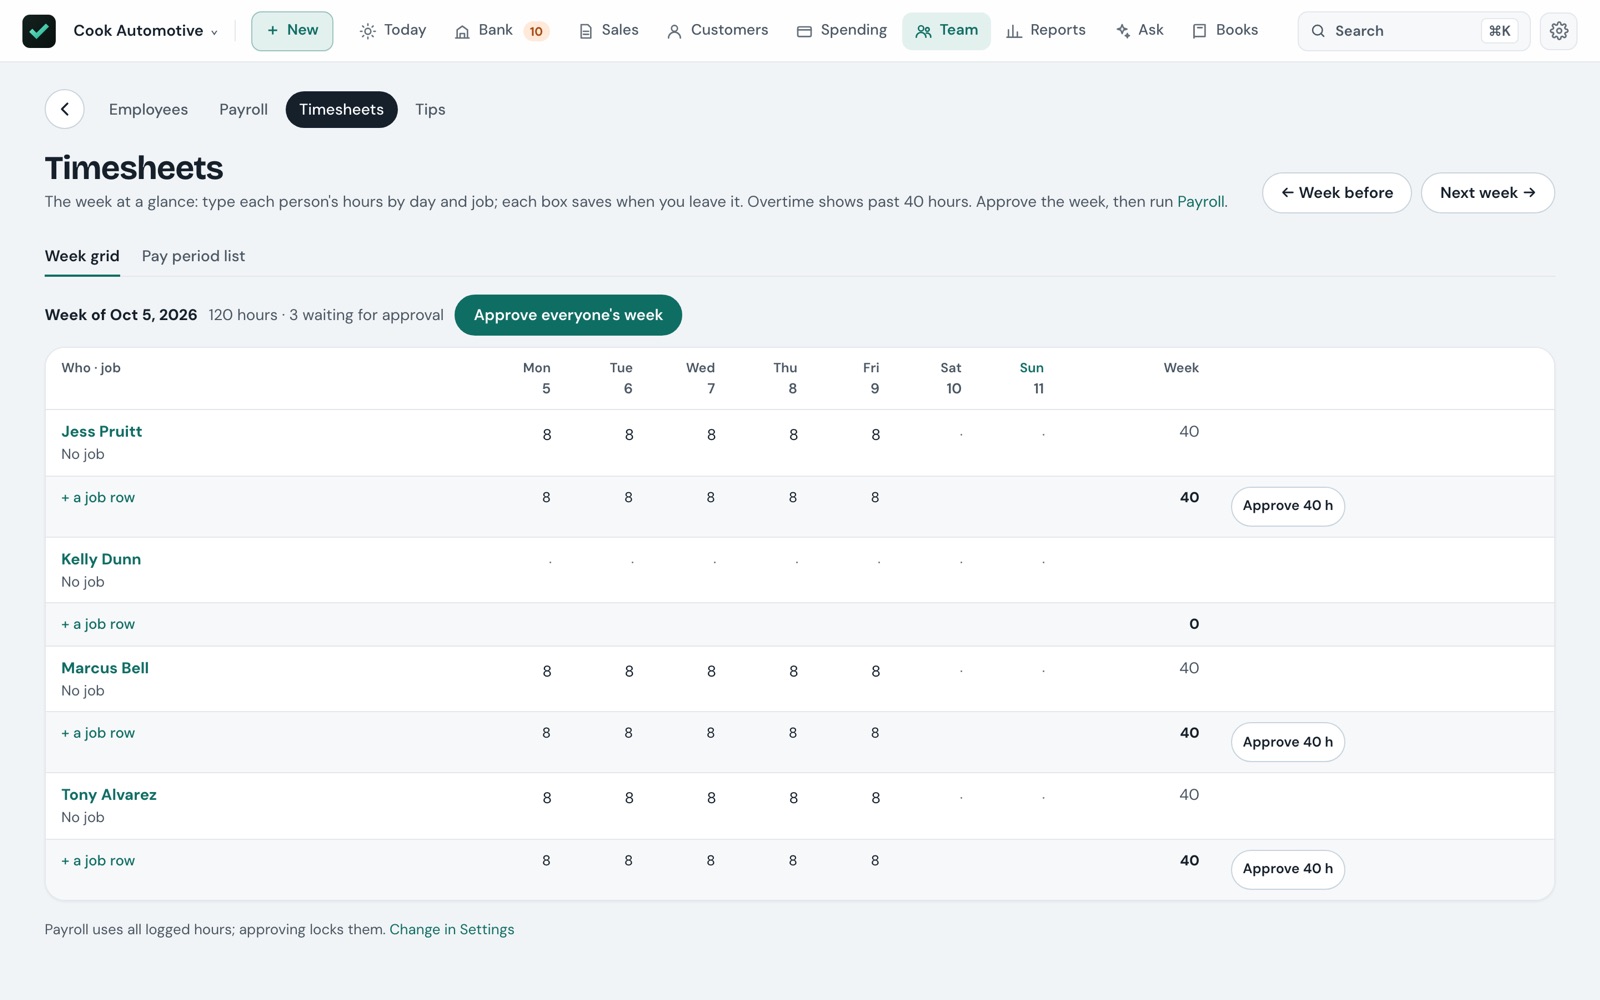Edit Tony Alvarez's Sunday hours box
Image resolution: width=1600 pixels, height=1000 pixels.
1019,798
